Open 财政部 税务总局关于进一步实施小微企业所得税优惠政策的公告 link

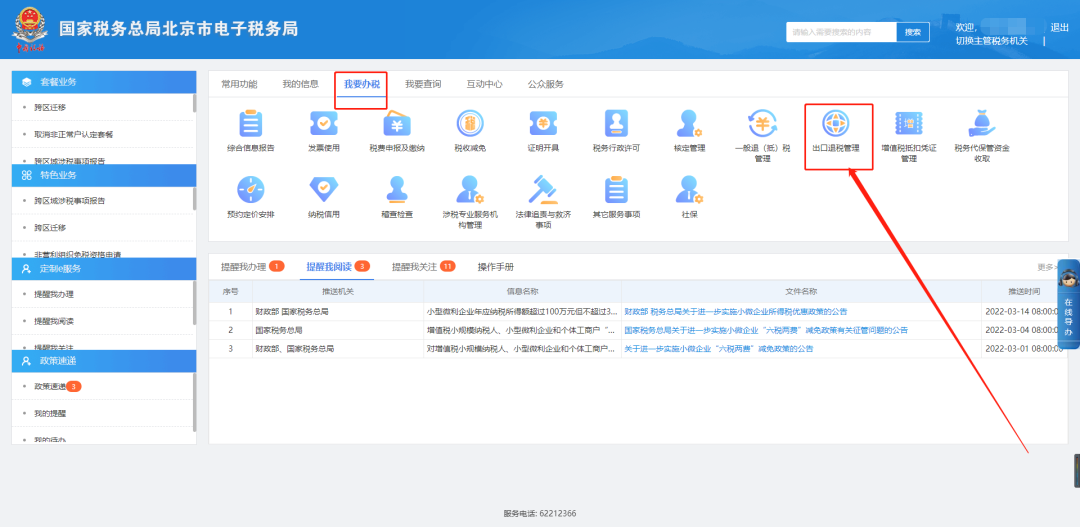(x=736, y=312)
